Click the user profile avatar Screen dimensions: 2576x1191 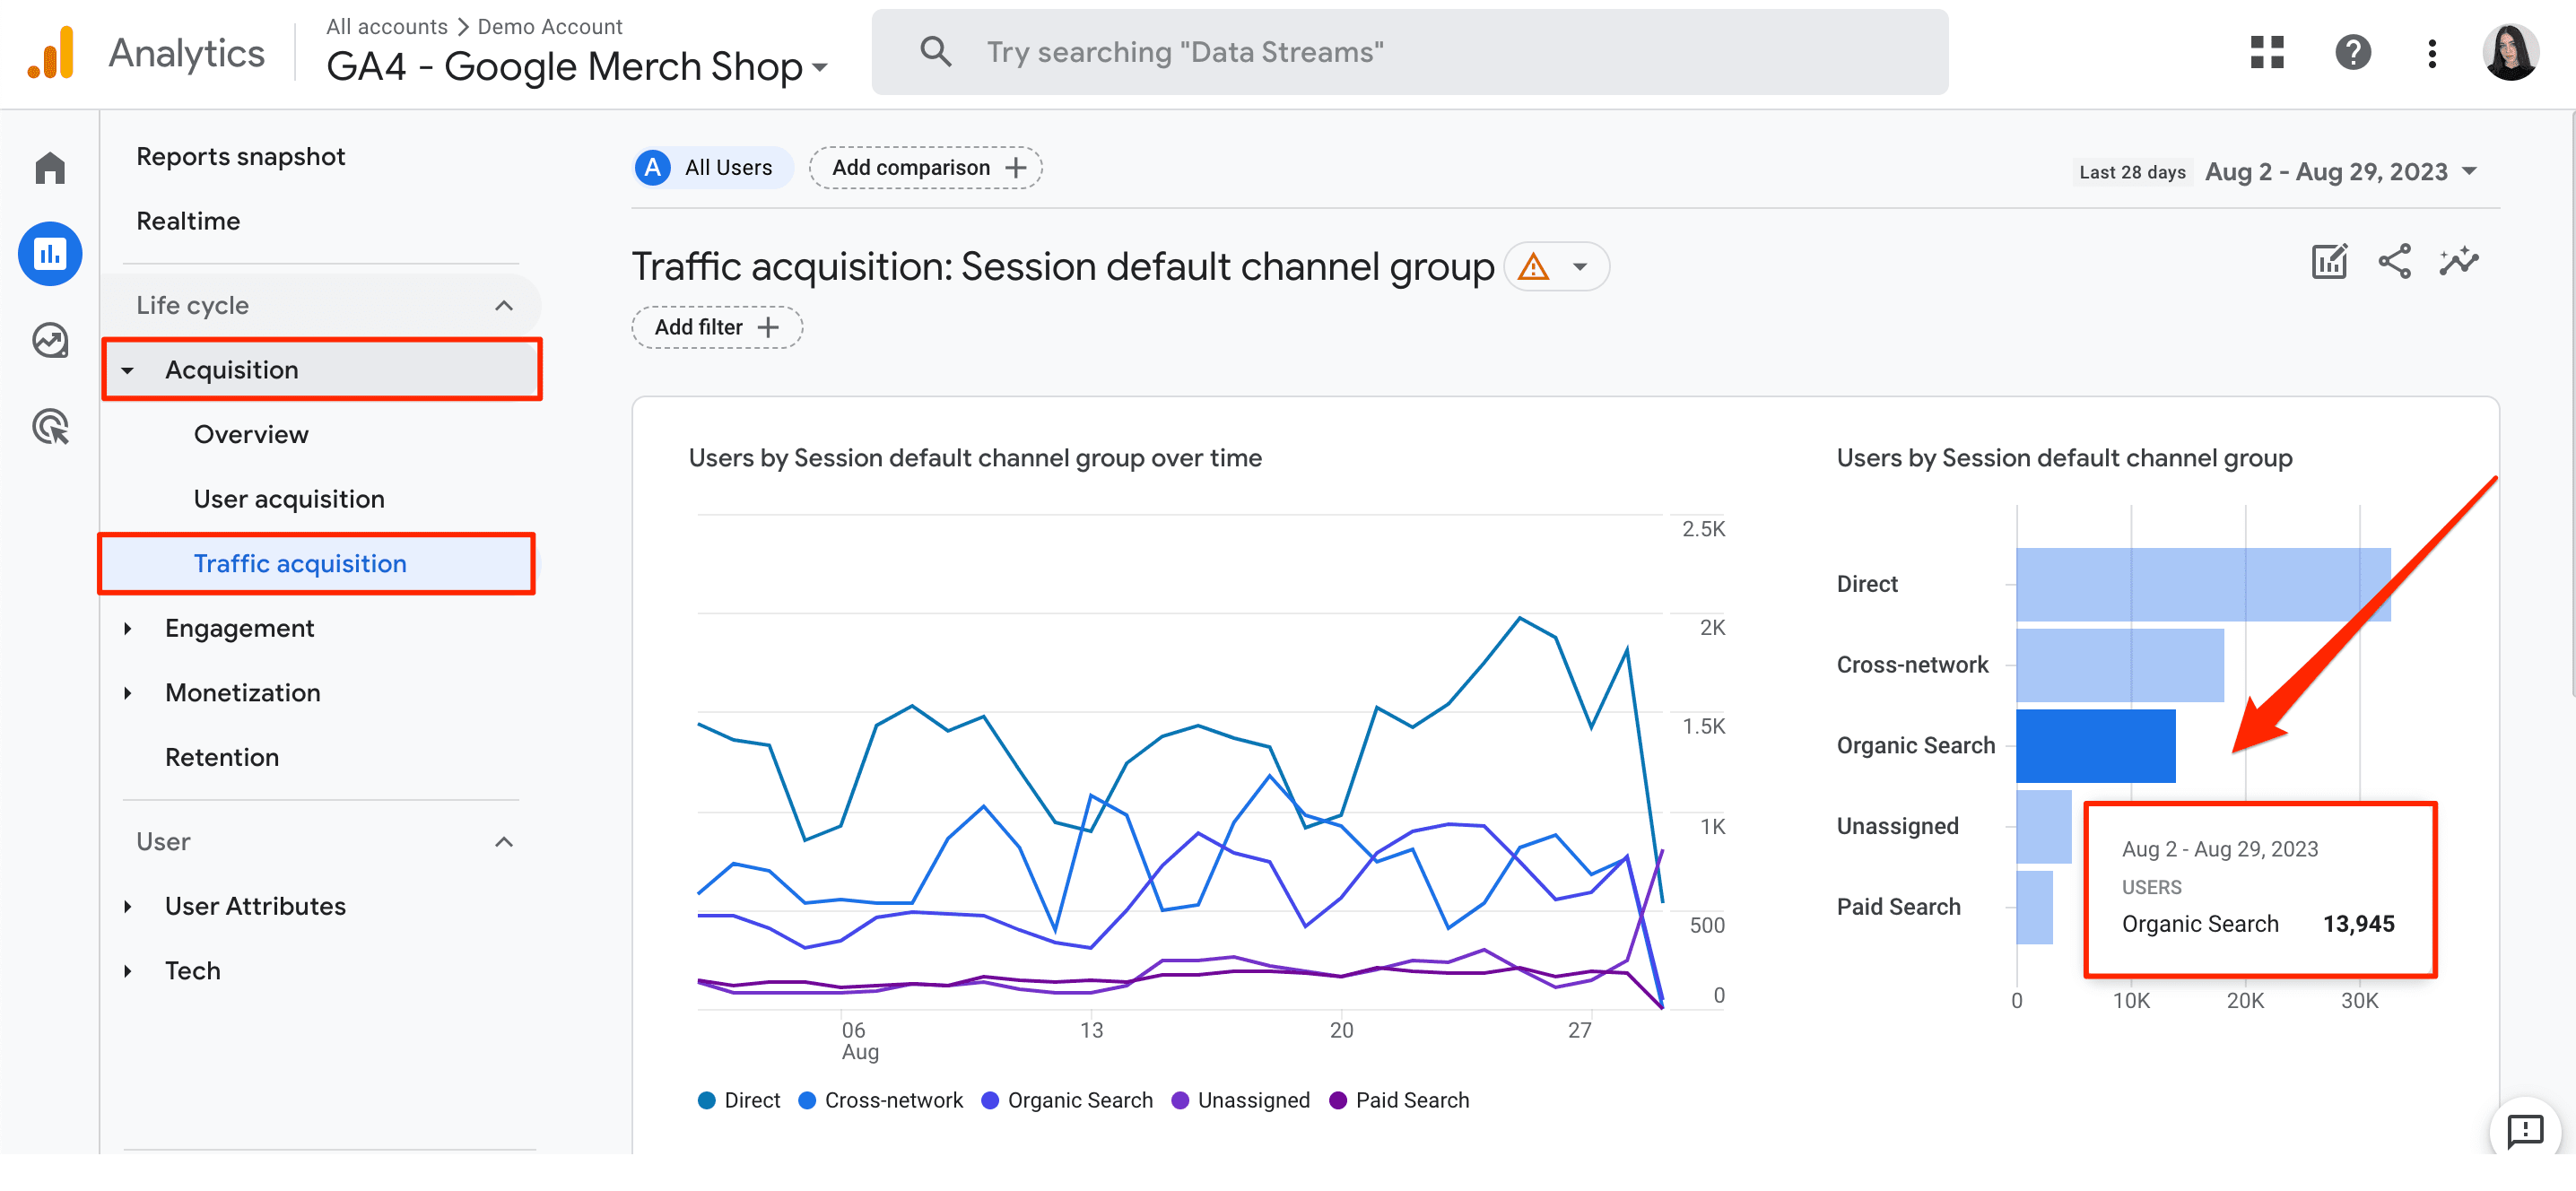pyautogui.click(x=2510, y=52)
